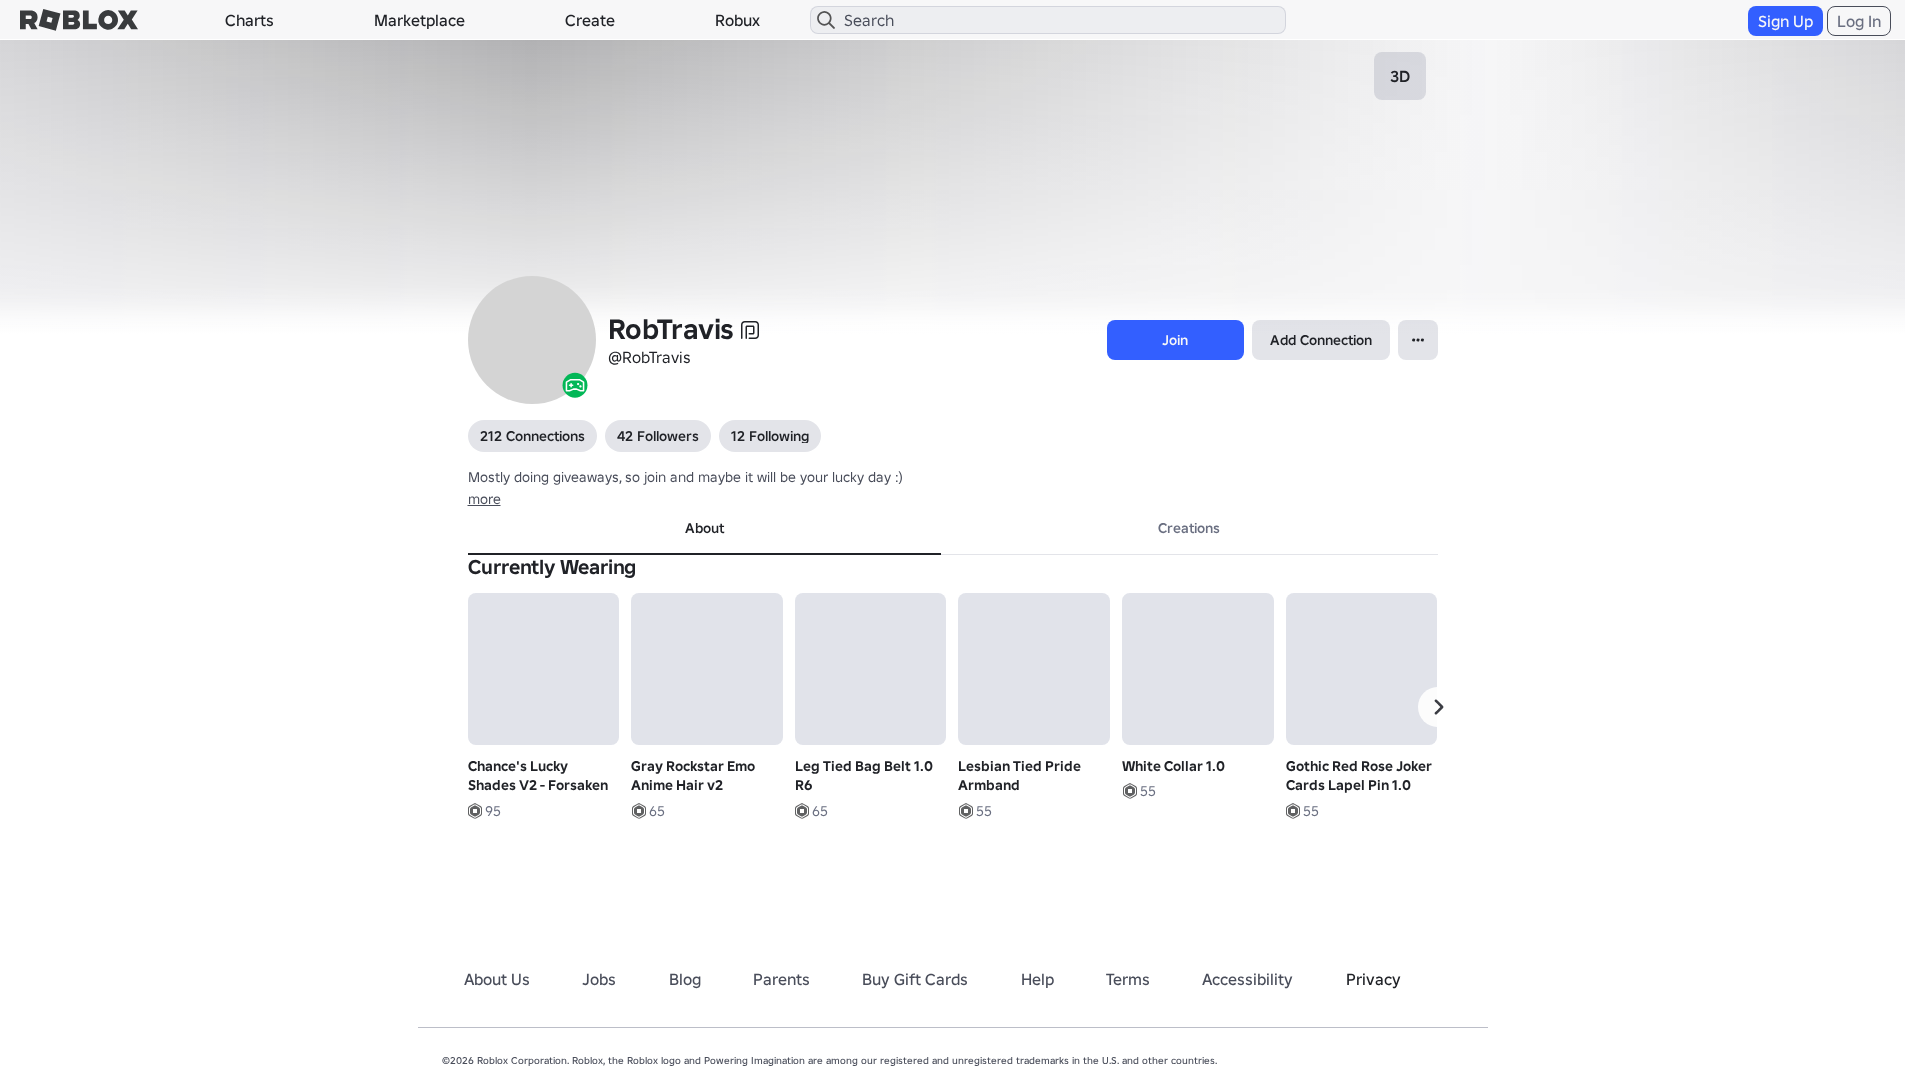Click the green in-game status badge on avatar
The height and width of the screenshot is (1080, 1920).
click(575, 385)
